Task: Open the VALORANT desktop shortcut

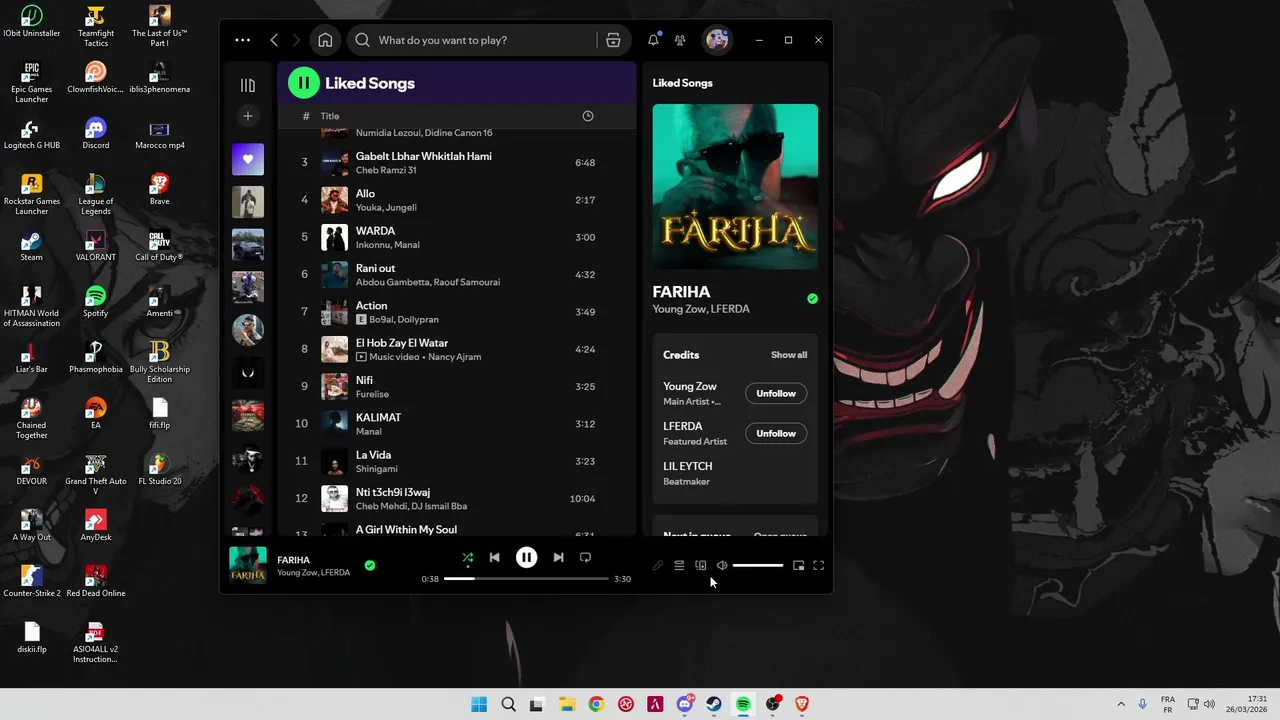Action: click(95, 245)
